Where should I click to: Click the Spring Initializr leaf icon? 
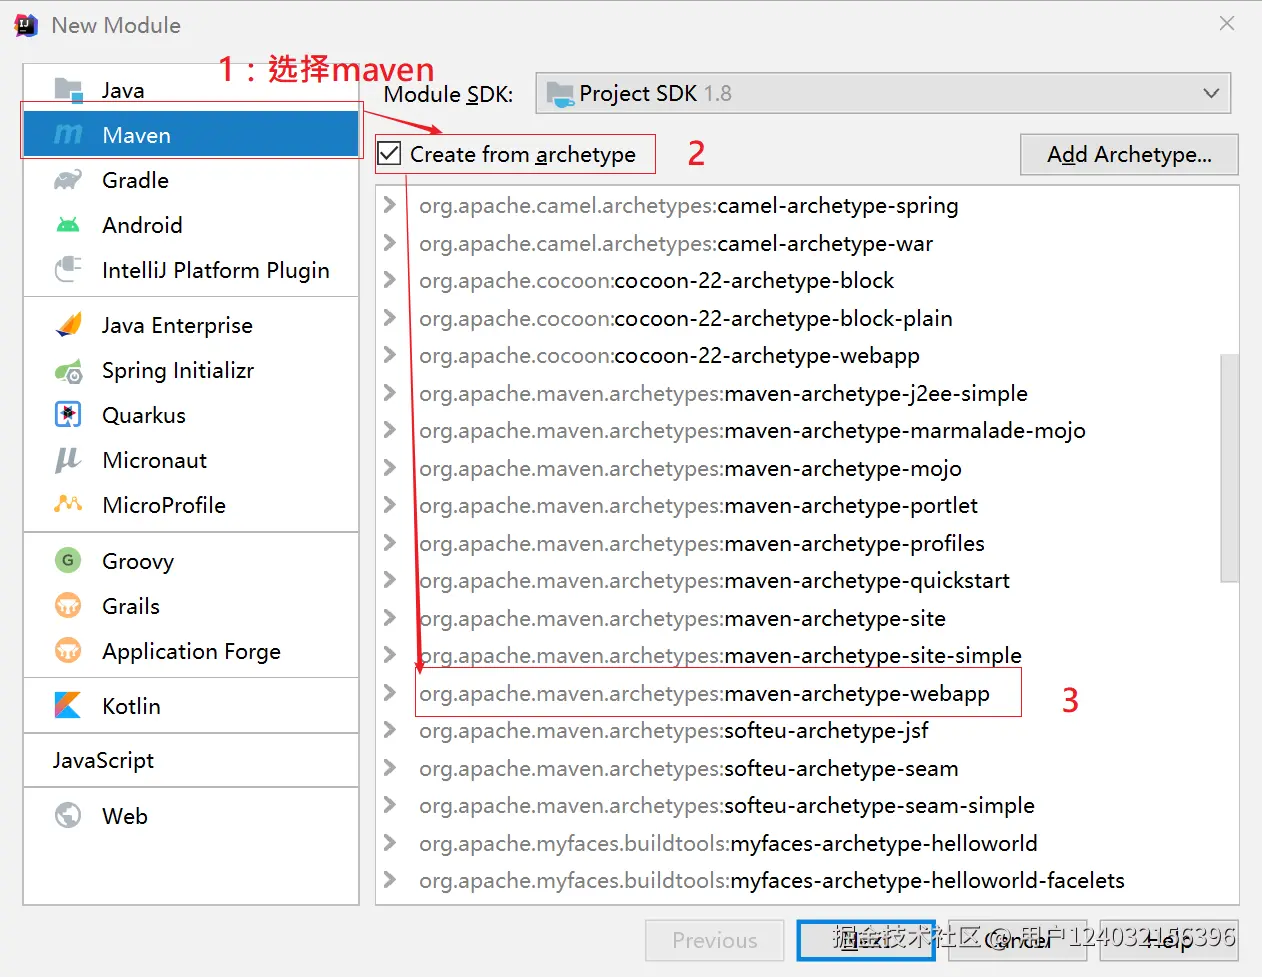pyautogui.click(x=68, y=371)
